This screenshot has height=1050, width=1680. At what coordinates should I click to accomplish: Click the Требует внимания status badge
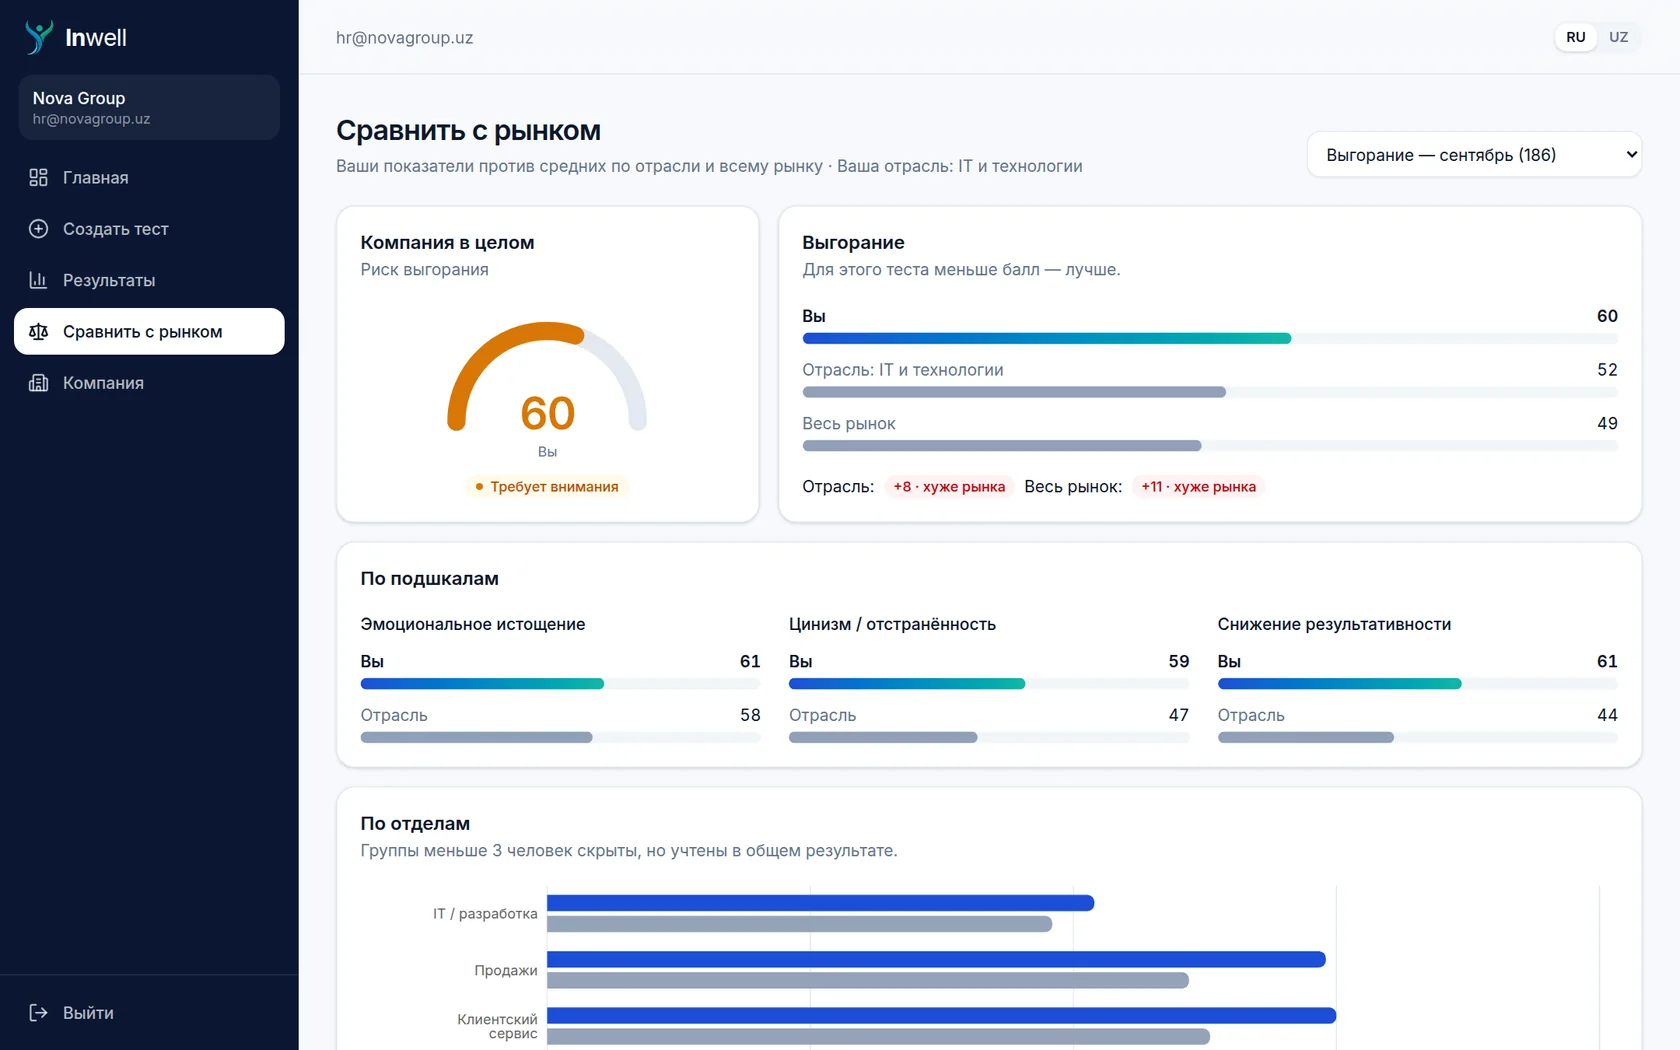pyautogui.click(x=547, y=487)
